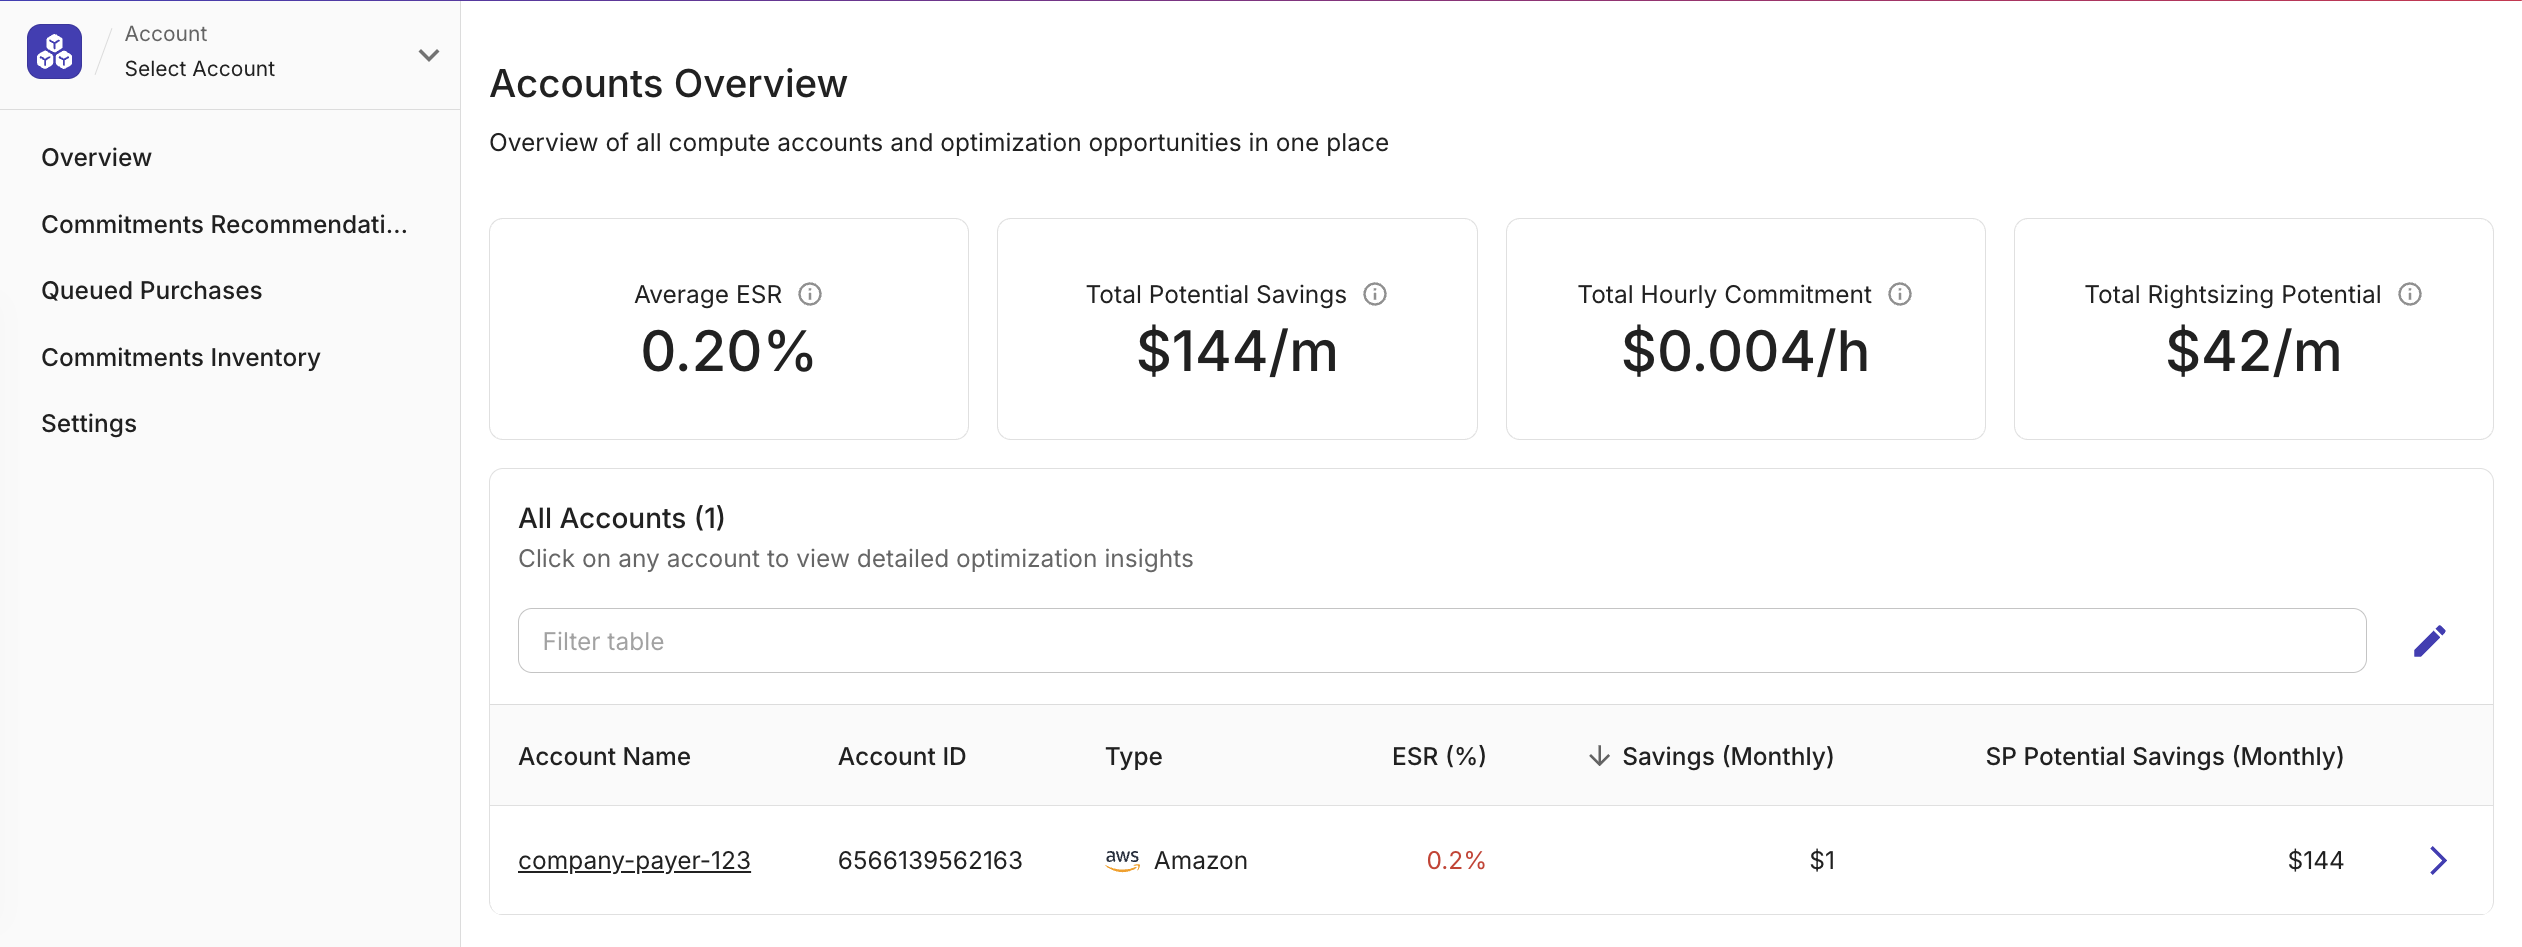Image resolution: width=2522 pixels, height=947 pixels.
Task: Go to Settings in the sidebar
Action: pos(88,422)
